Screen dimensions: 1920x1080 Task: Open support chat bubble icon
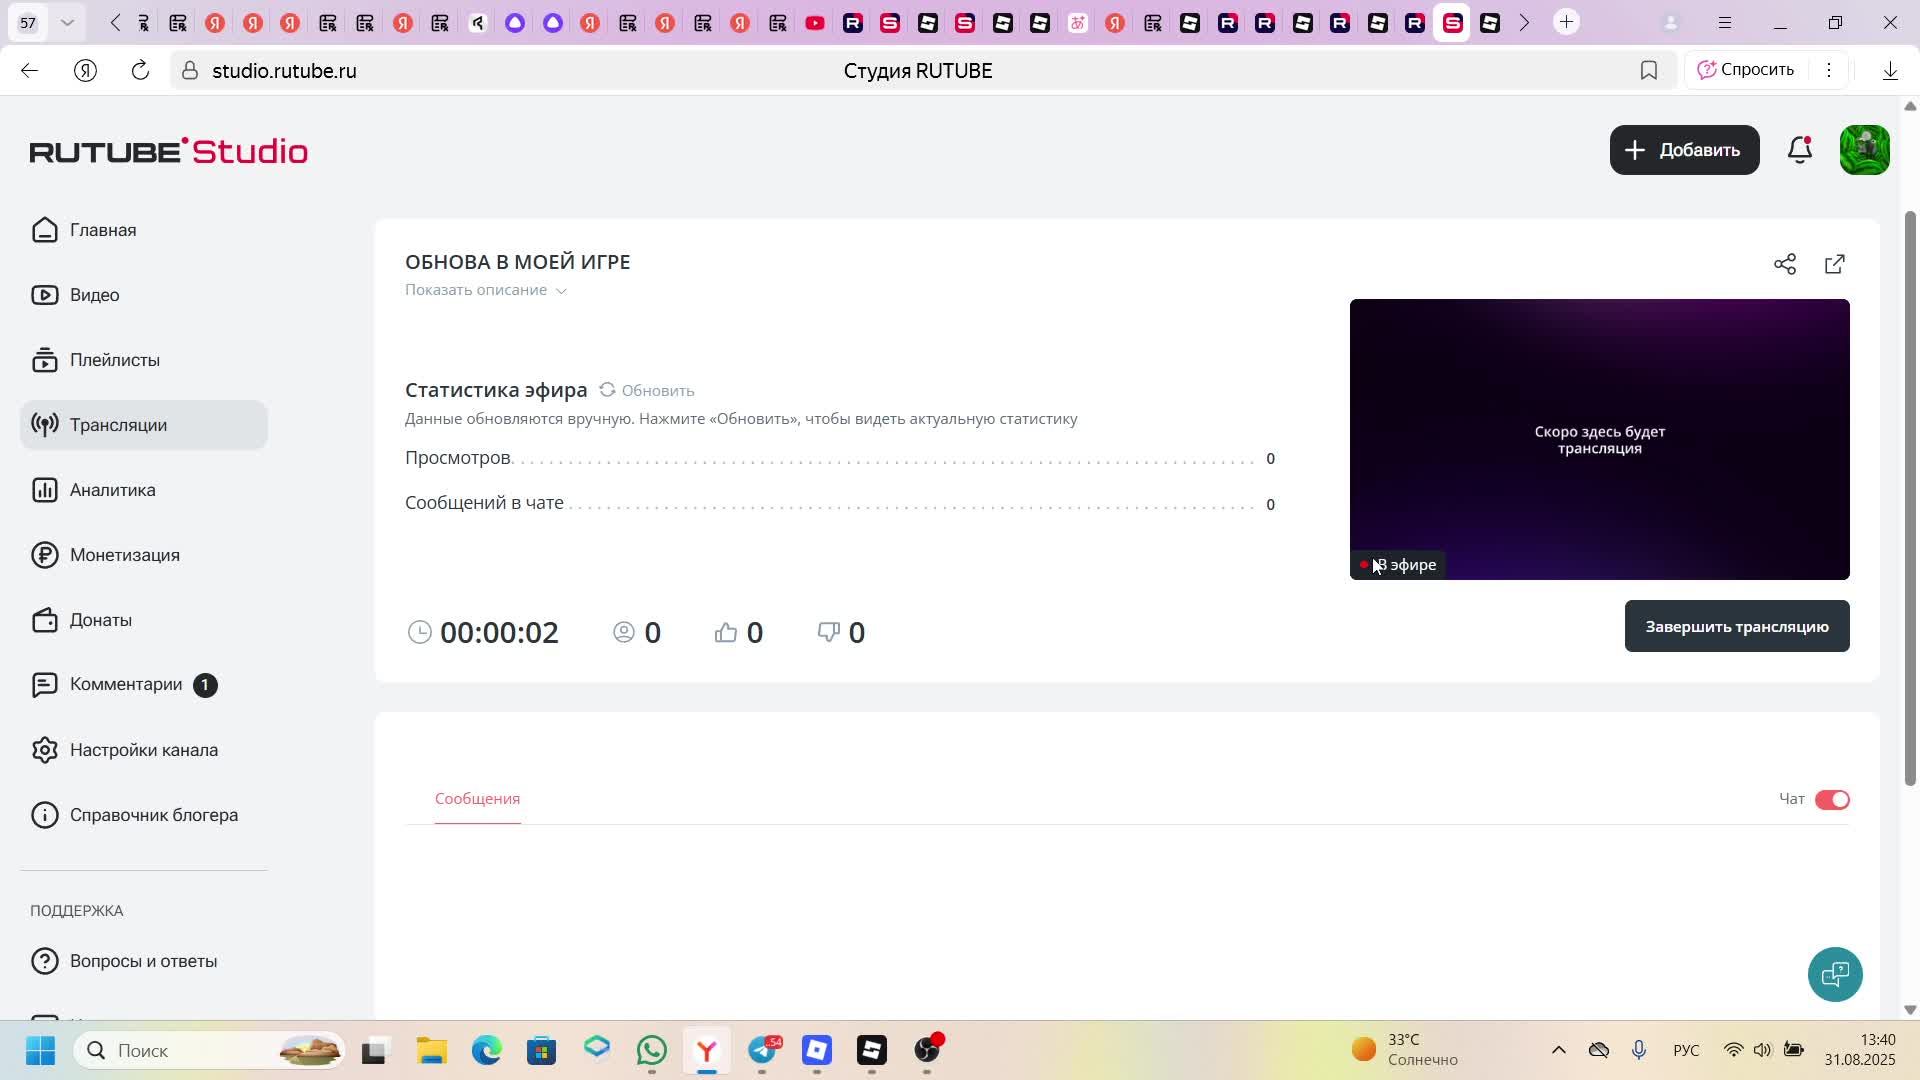[x=1835, y=974]
